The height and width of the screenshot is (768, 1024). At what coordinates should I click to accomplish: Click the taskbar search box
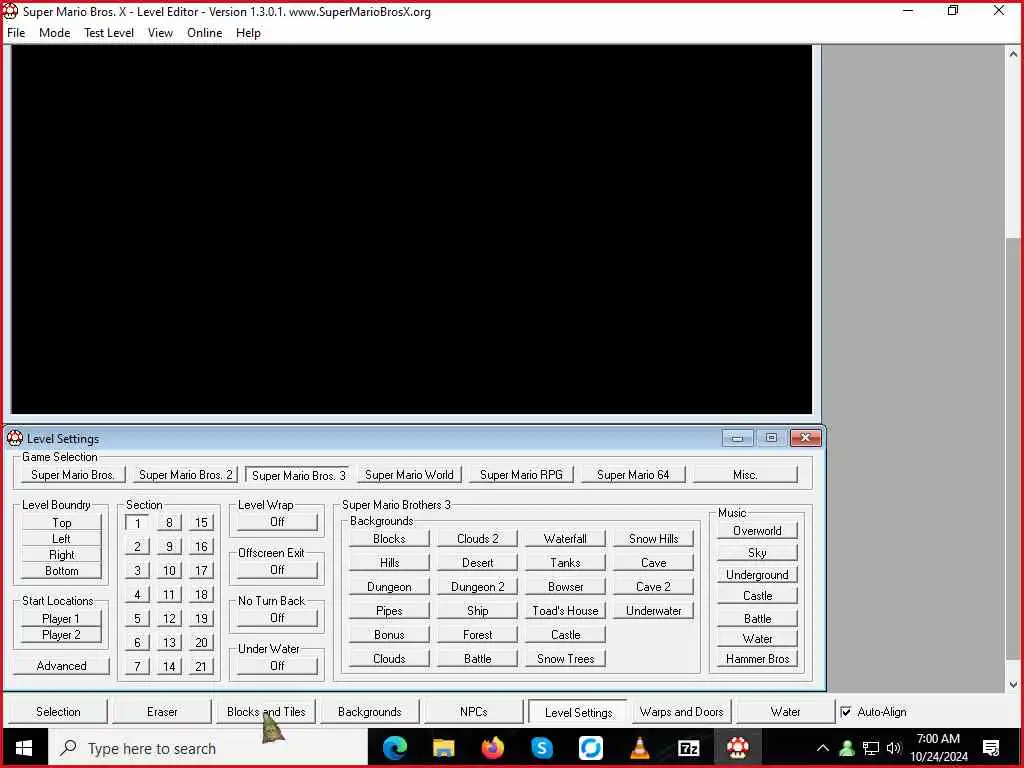tap(208, 748)
